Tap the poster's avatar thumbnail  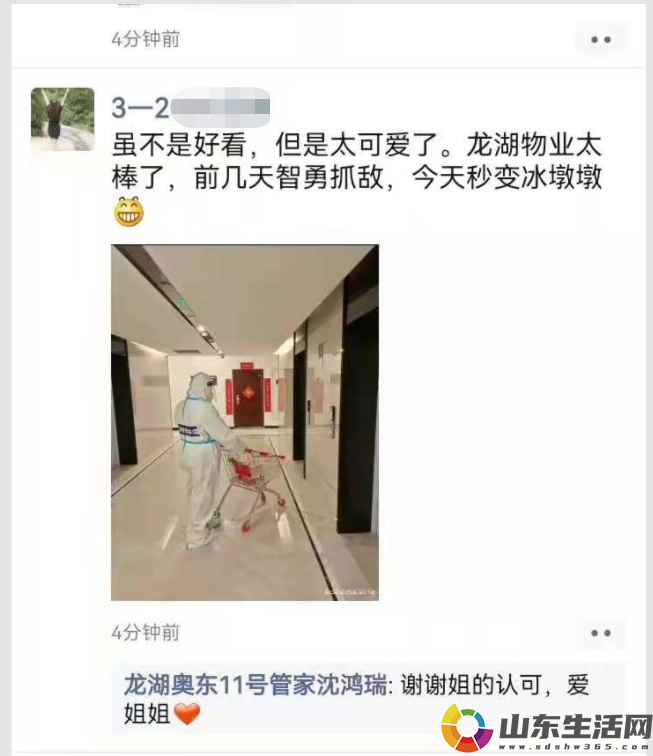pos(62,119)
